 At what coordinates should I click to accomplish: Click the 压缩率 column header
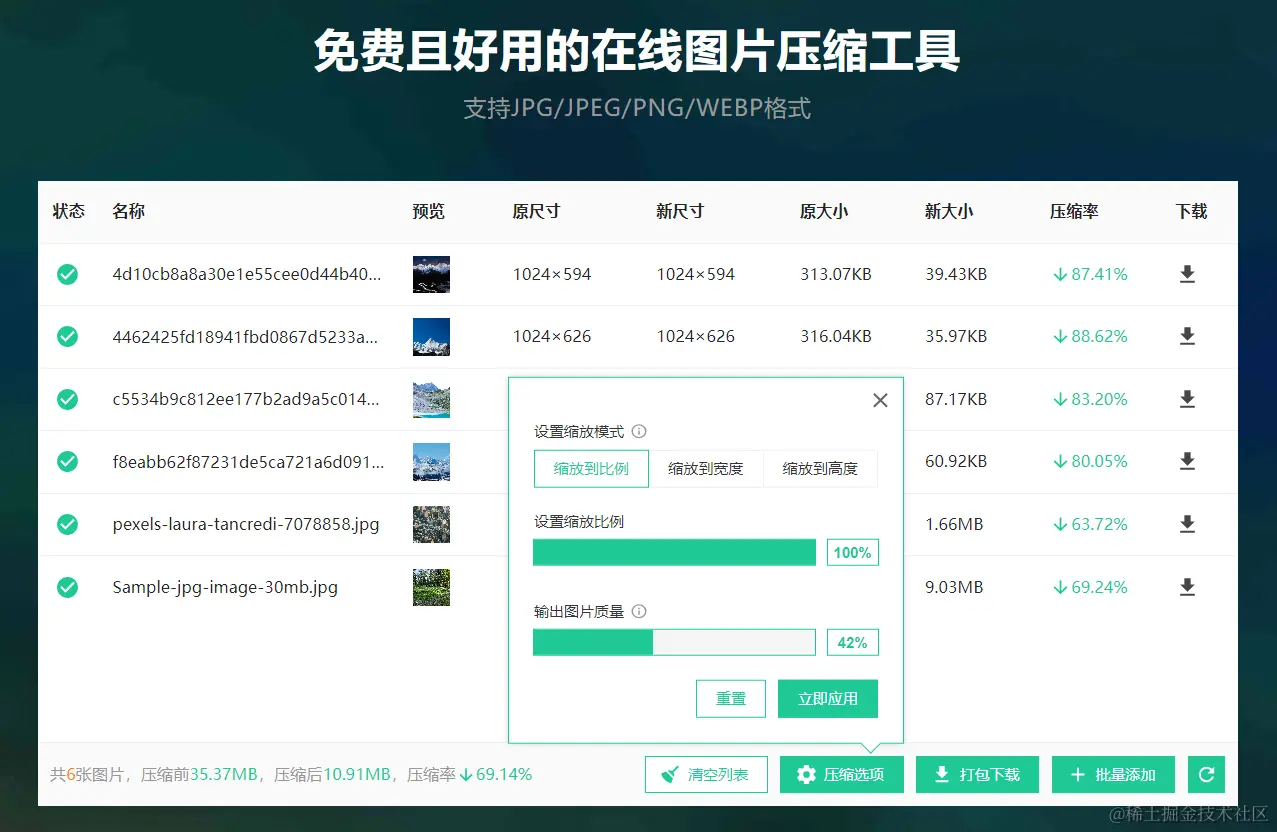[x=1074, y=211]
